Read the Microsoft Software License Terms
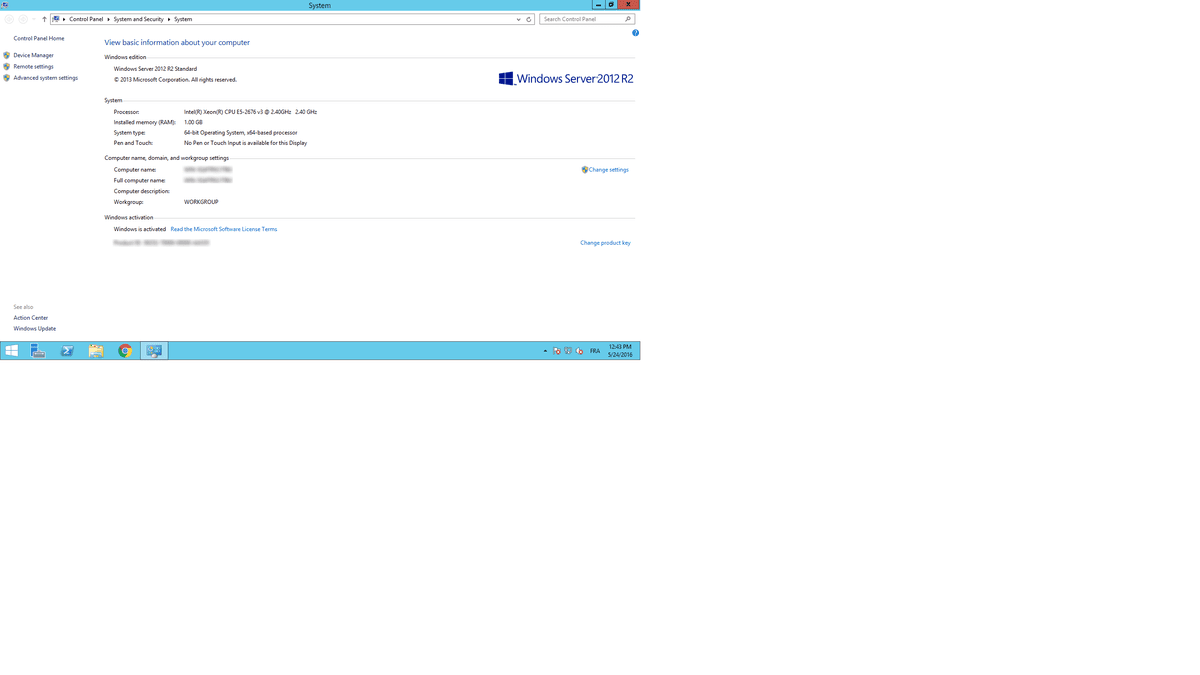The height and width of the screenshot is (675, 1200). click(224, 229)
